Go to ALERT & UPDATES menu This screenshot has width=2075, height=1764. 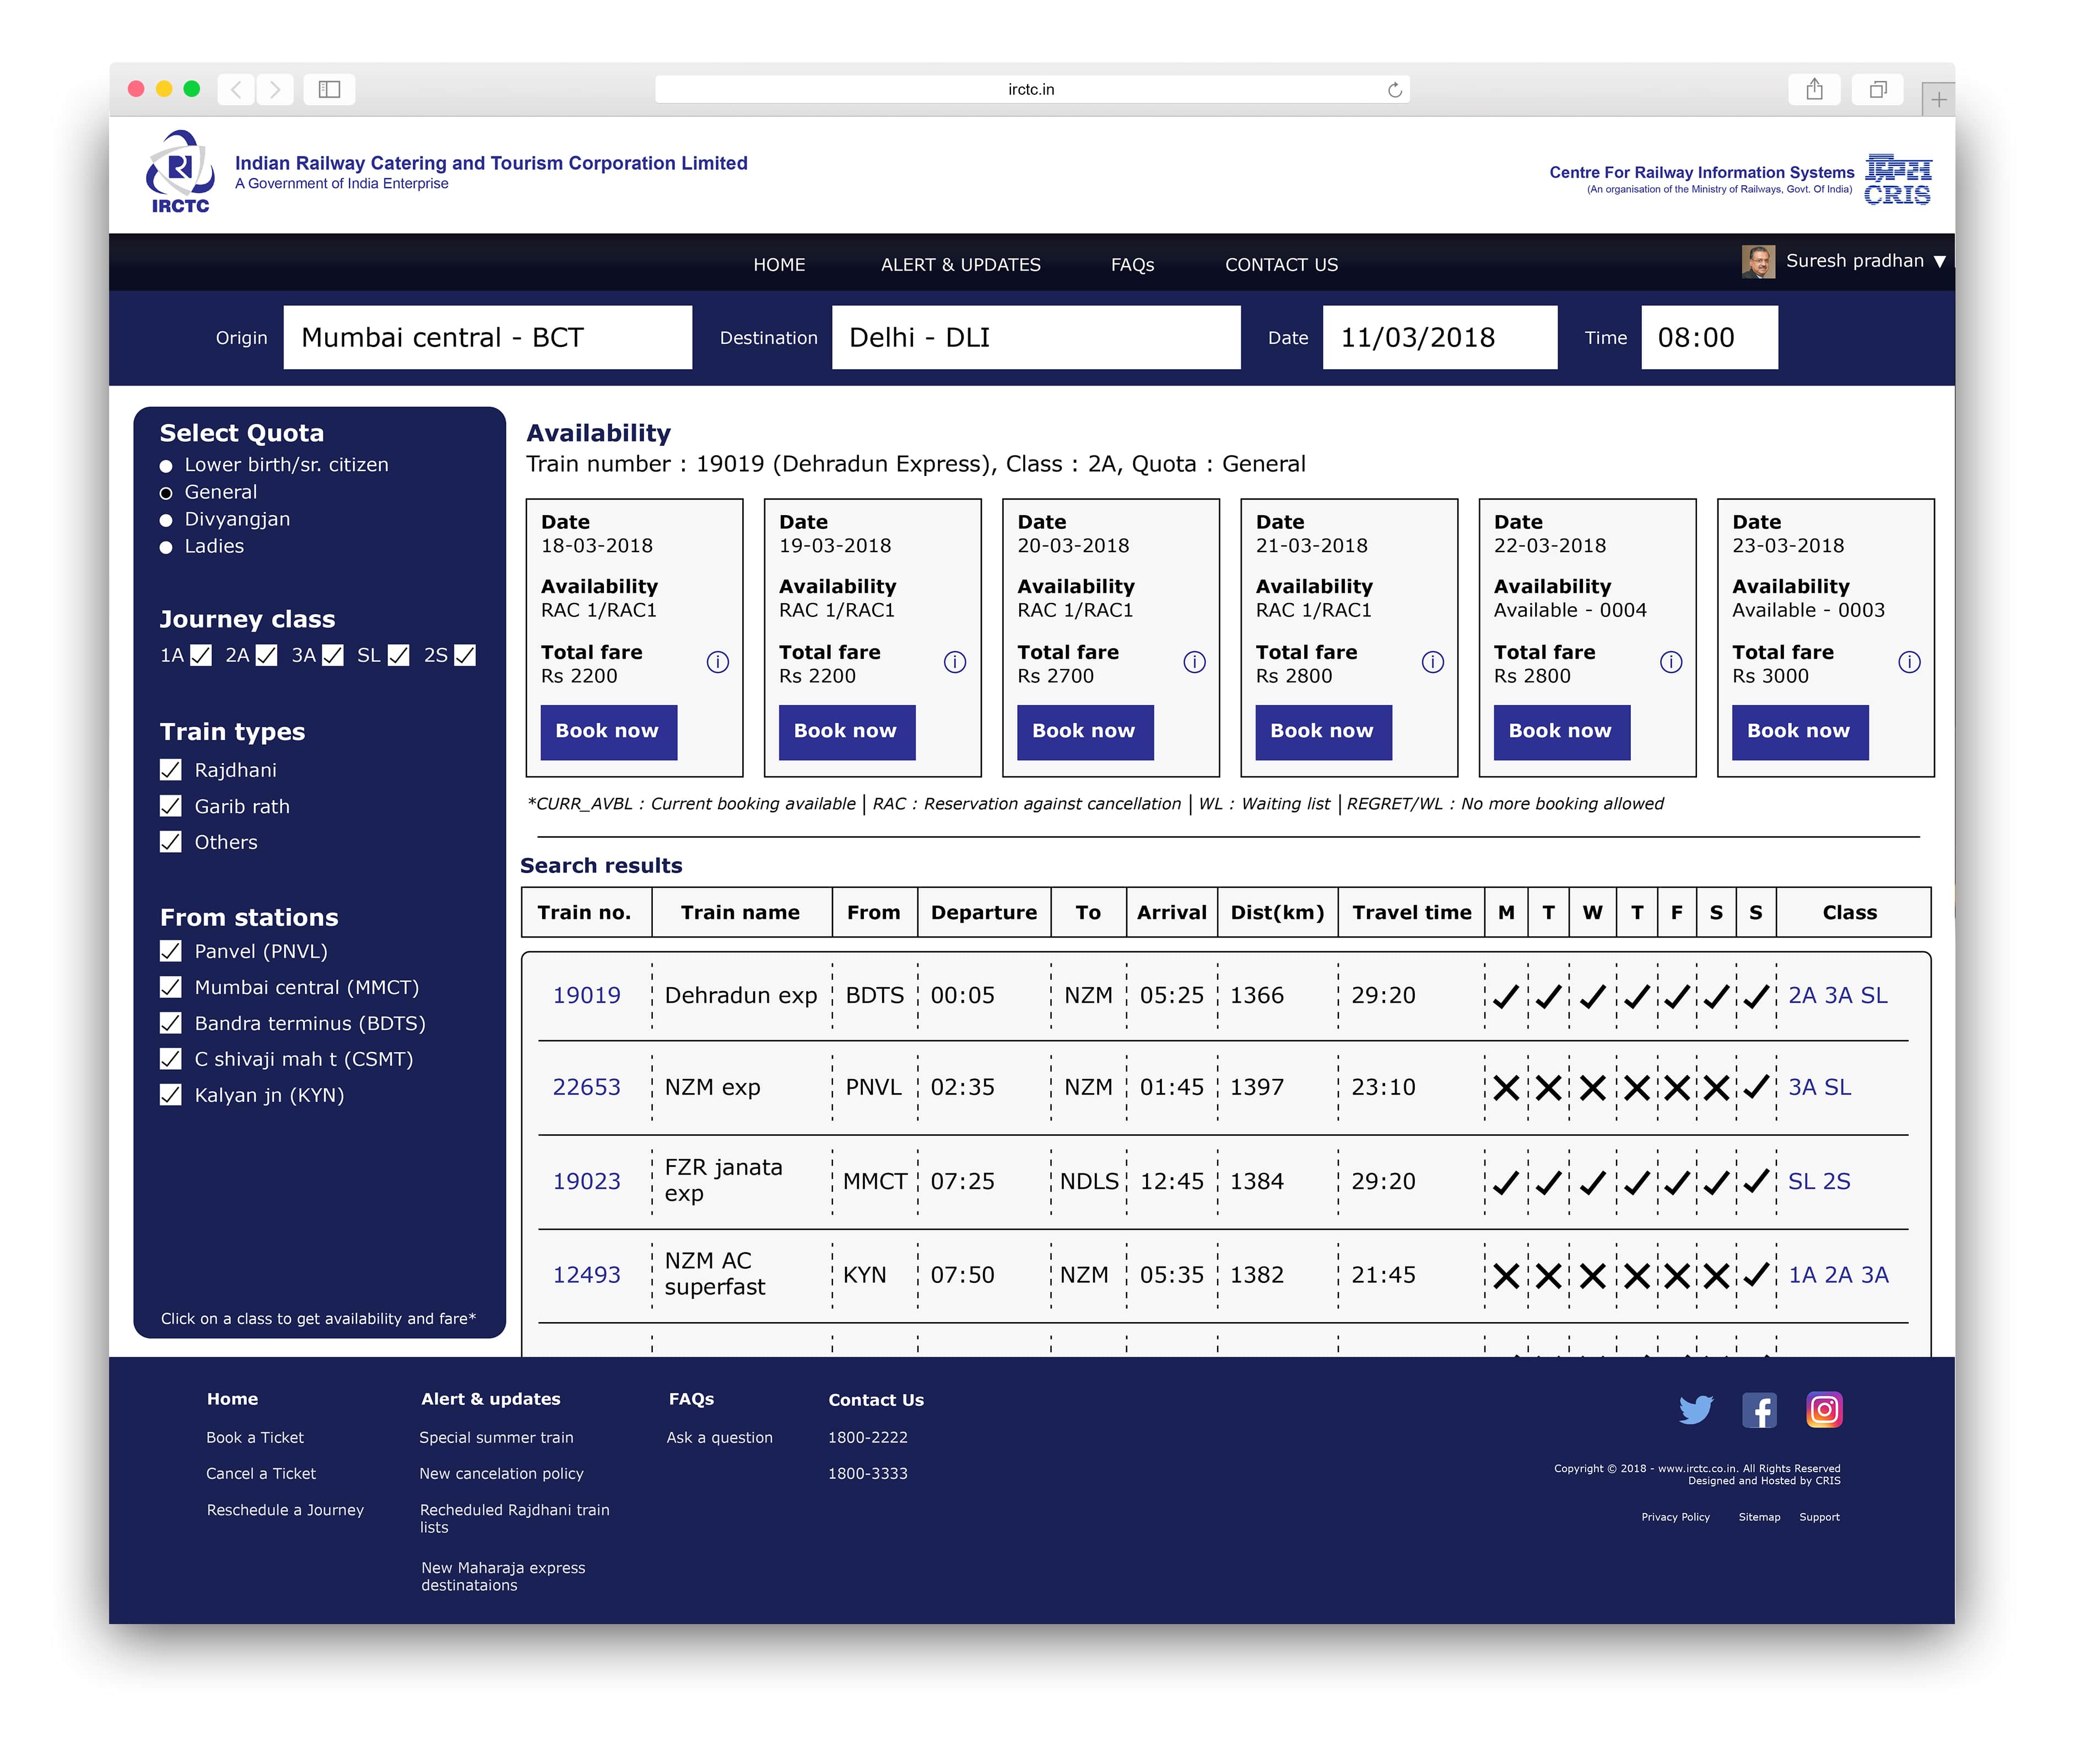(960, 265)
